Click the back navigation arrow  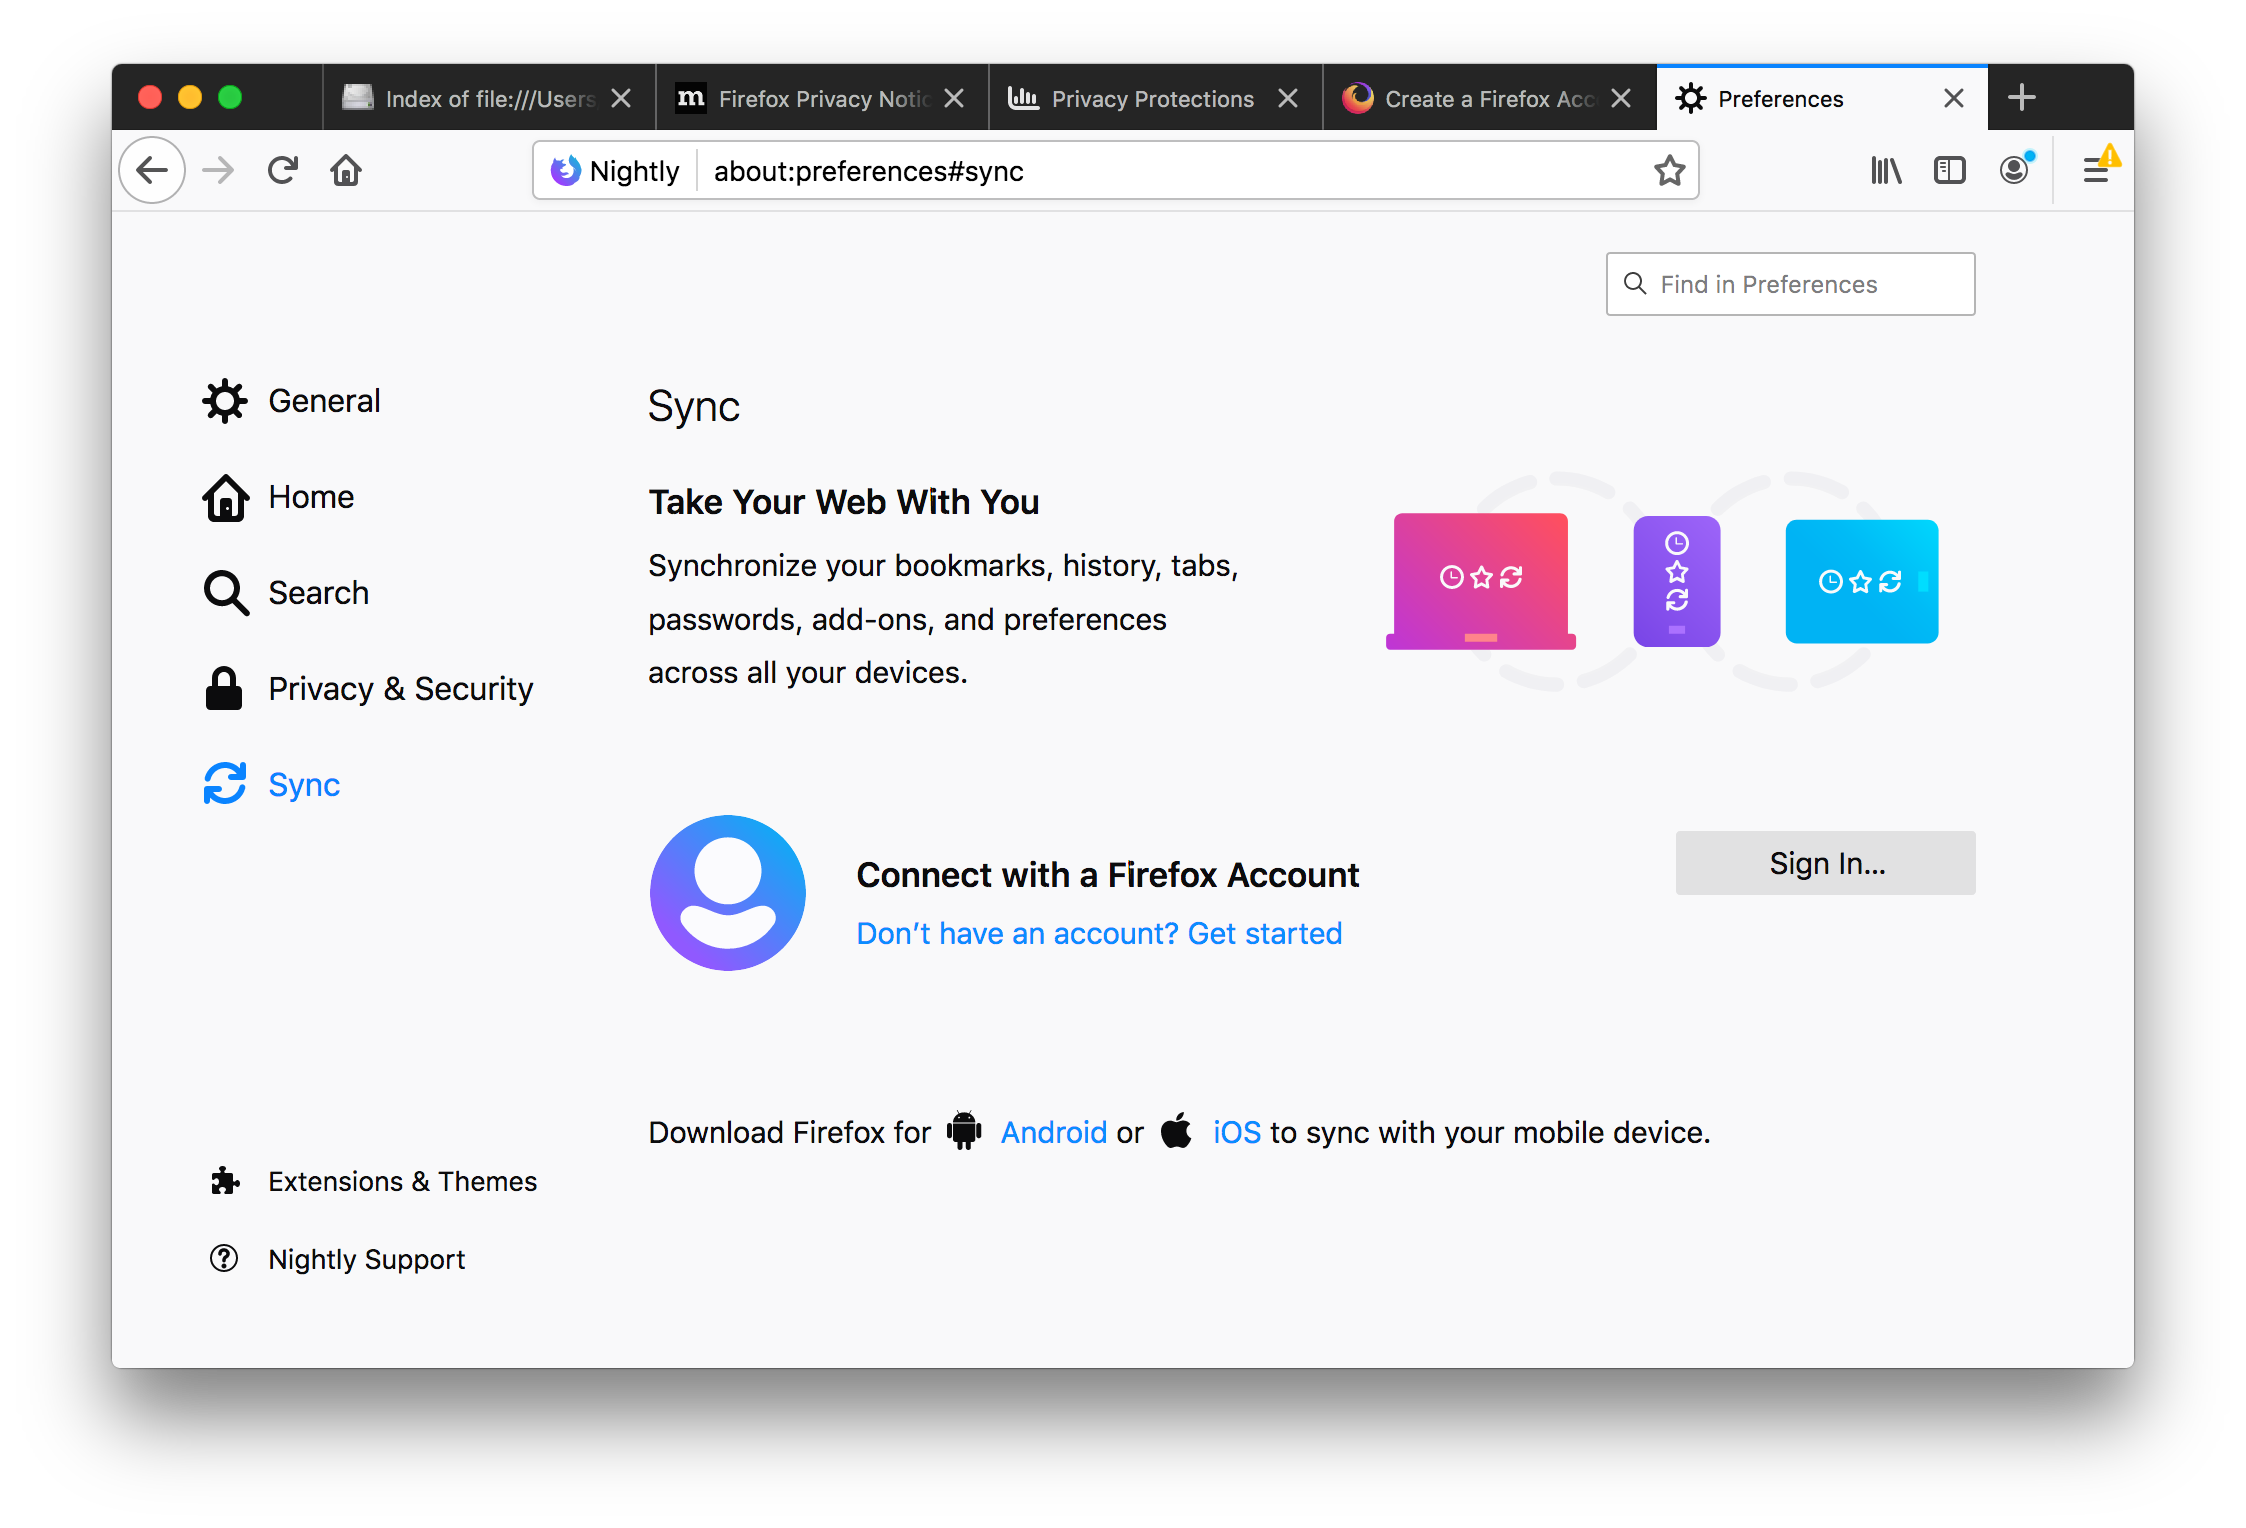152,171
